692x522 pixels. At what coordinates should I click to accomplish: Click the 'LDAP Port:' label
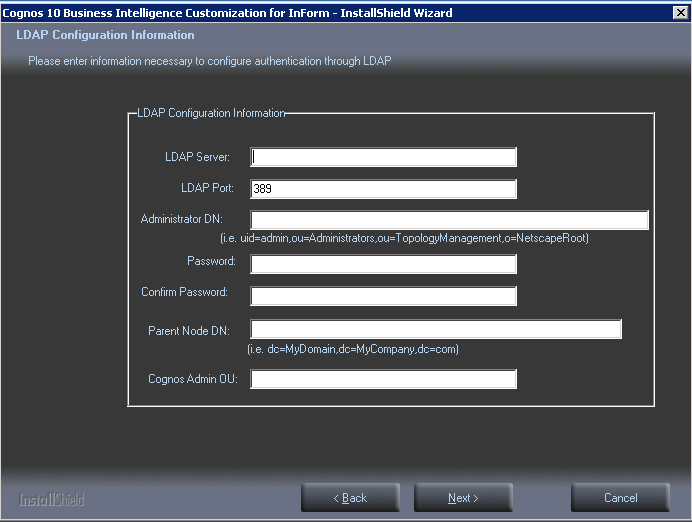pyautogui.click(x=207, y=188)
